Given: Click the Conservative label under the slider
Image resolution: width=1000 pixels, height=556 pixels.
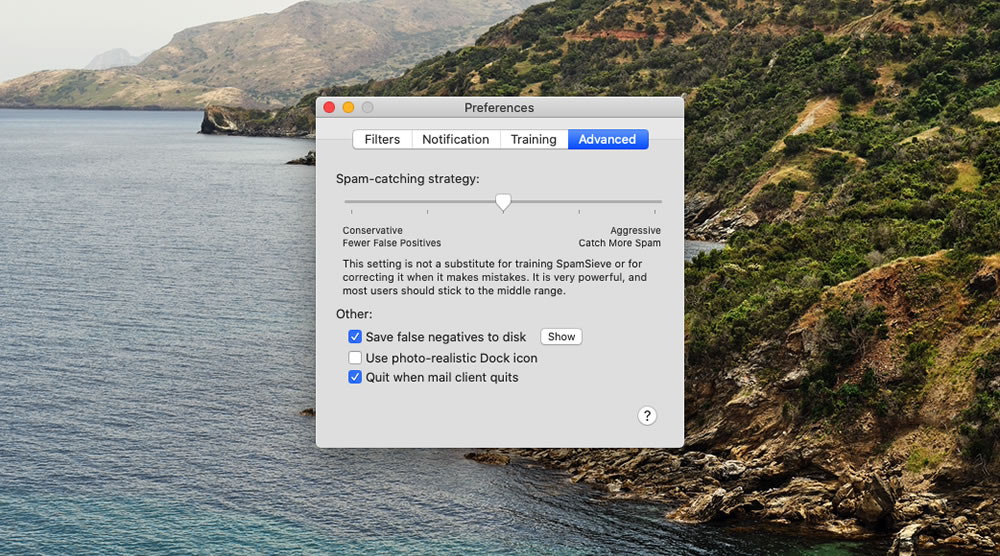Looking at the screenshot, I should click(x=372, y=230).
